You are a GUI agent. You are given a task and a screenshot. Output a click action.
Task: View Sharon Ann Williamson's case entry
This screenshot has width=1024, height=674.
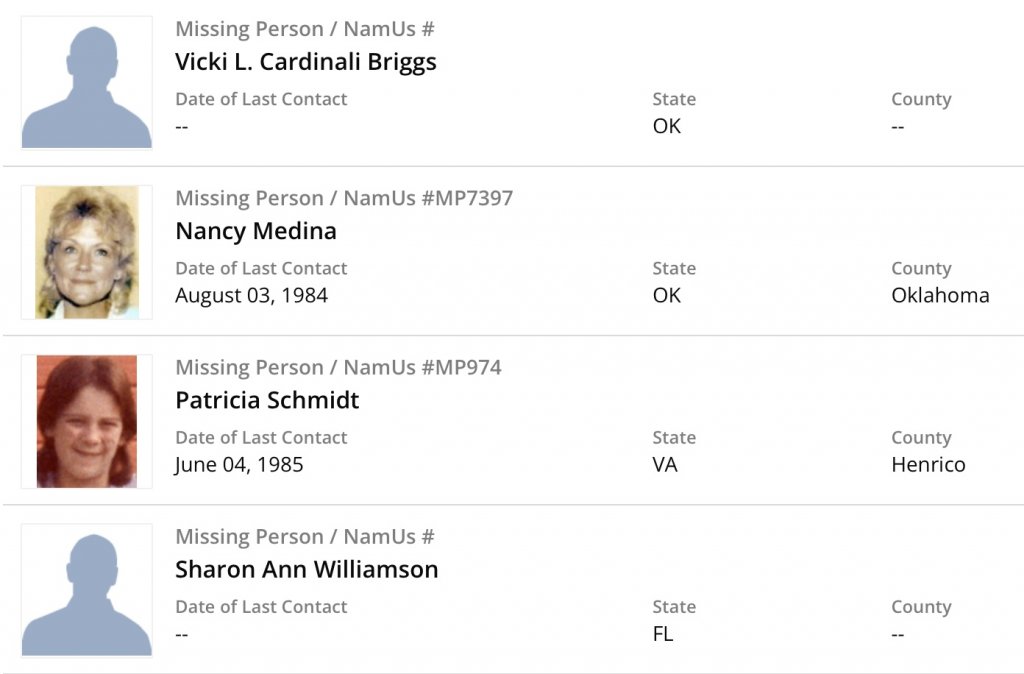pos(307,569)
